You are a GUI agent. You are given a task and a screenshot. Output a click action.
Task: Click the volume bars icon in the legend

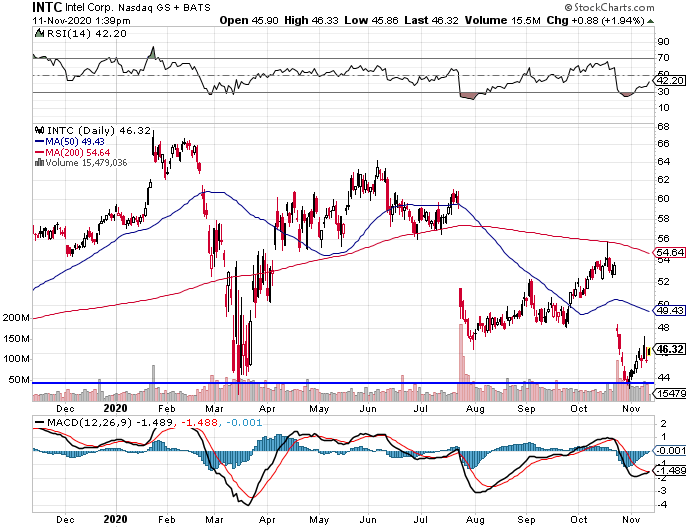tap(40, 162)
